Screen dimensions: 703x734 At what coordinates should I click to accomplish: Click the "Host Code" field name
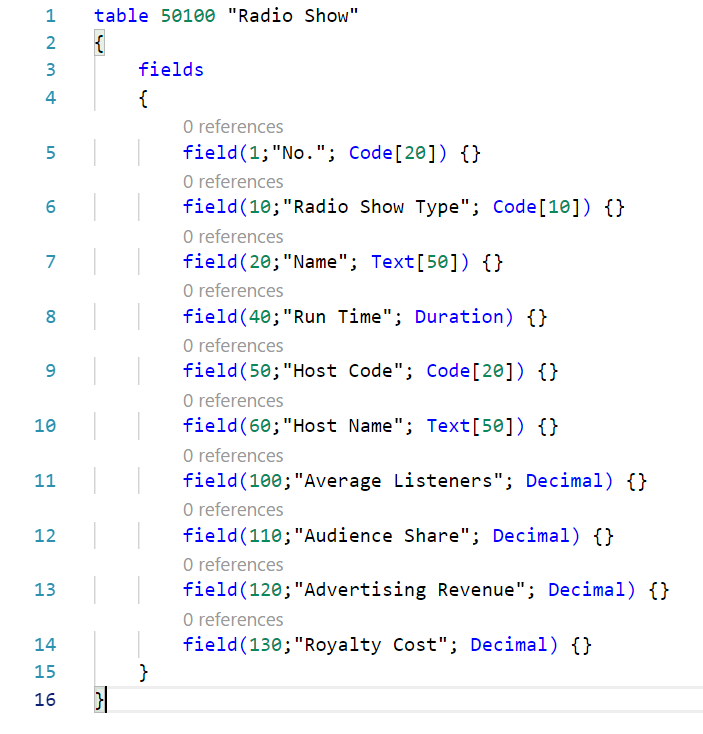[x=343, y=371]
